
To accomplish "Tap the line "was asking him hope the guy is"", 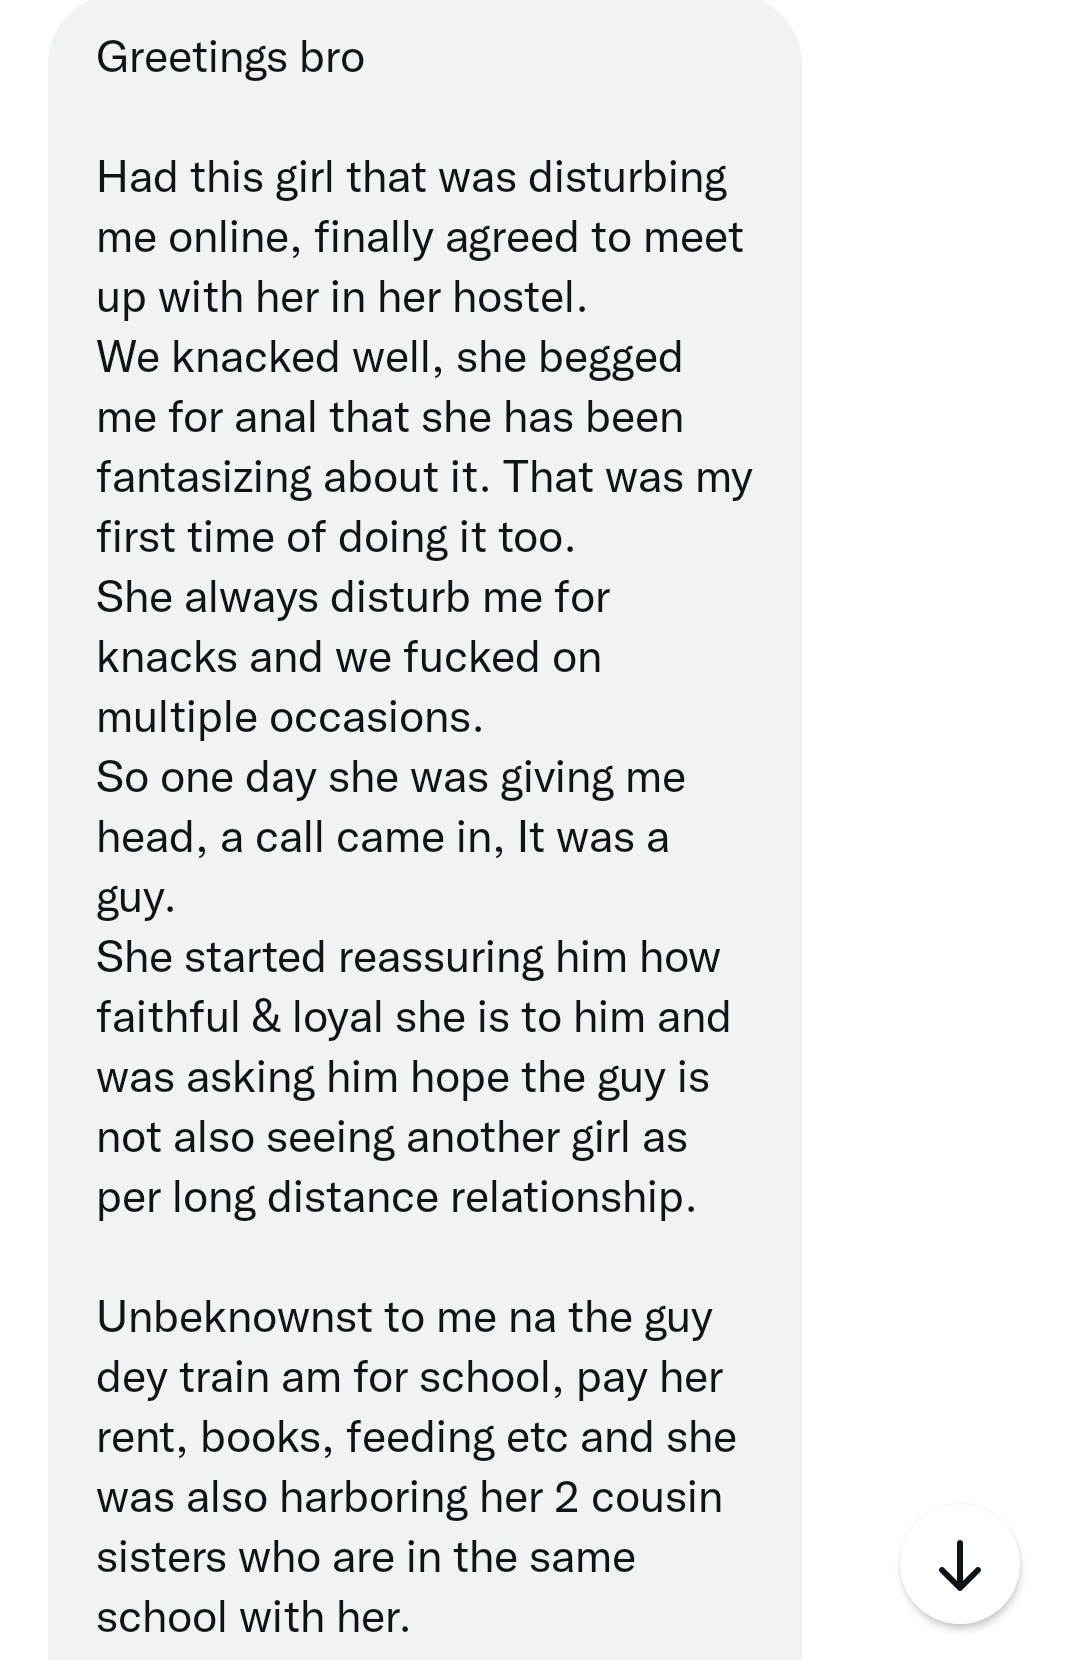I will click(402, 1077).
